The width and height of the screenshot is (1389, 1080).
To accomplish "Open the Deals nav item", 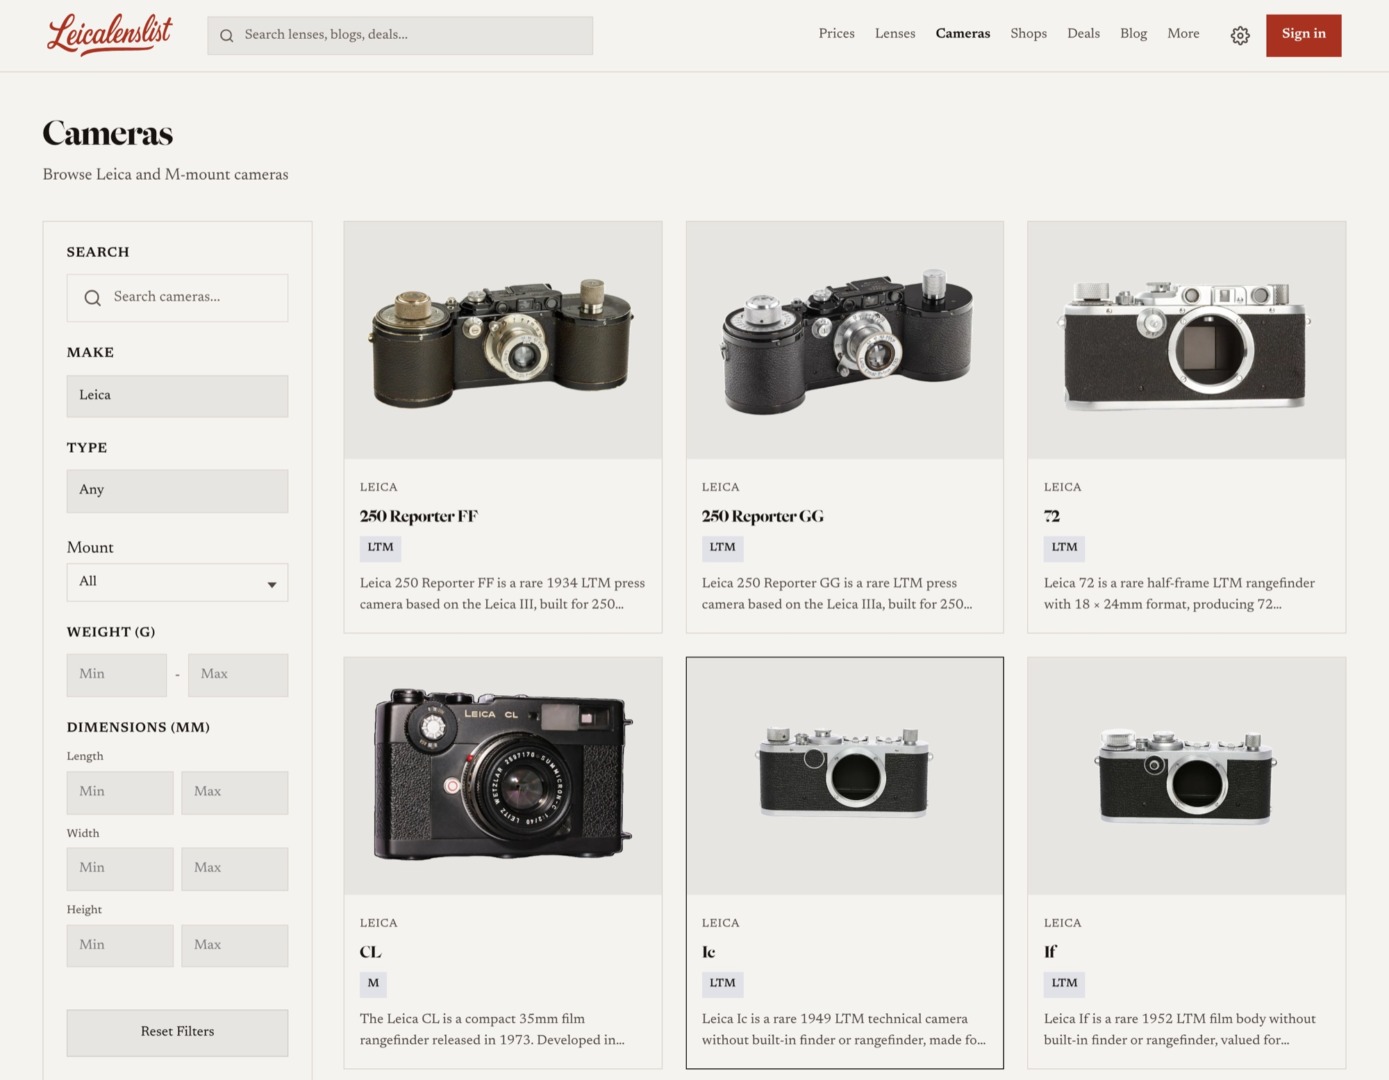I will pos(1083,33).
